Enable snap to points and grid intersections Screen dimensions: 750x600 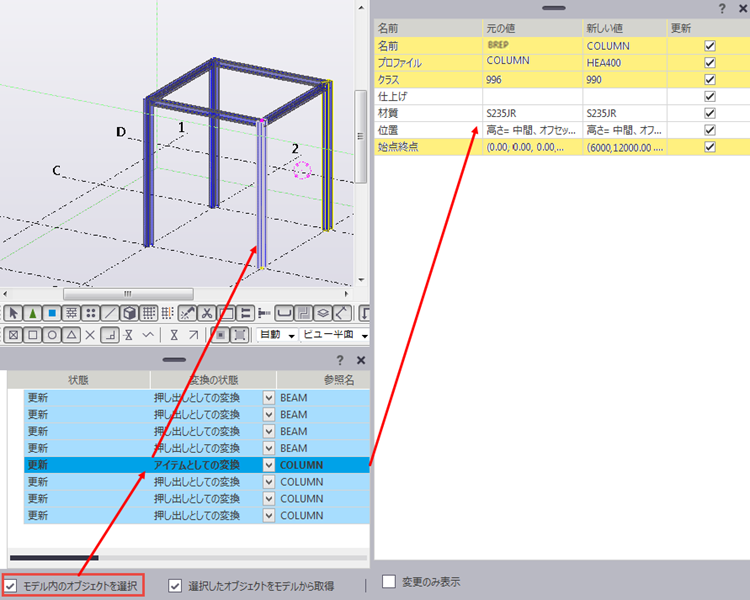click(13, 335)
